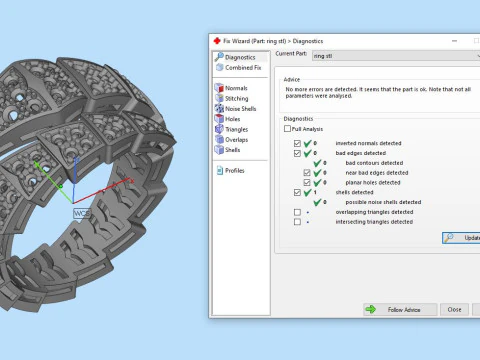Click 'possible noise shells detected' text

coord(383,202)
